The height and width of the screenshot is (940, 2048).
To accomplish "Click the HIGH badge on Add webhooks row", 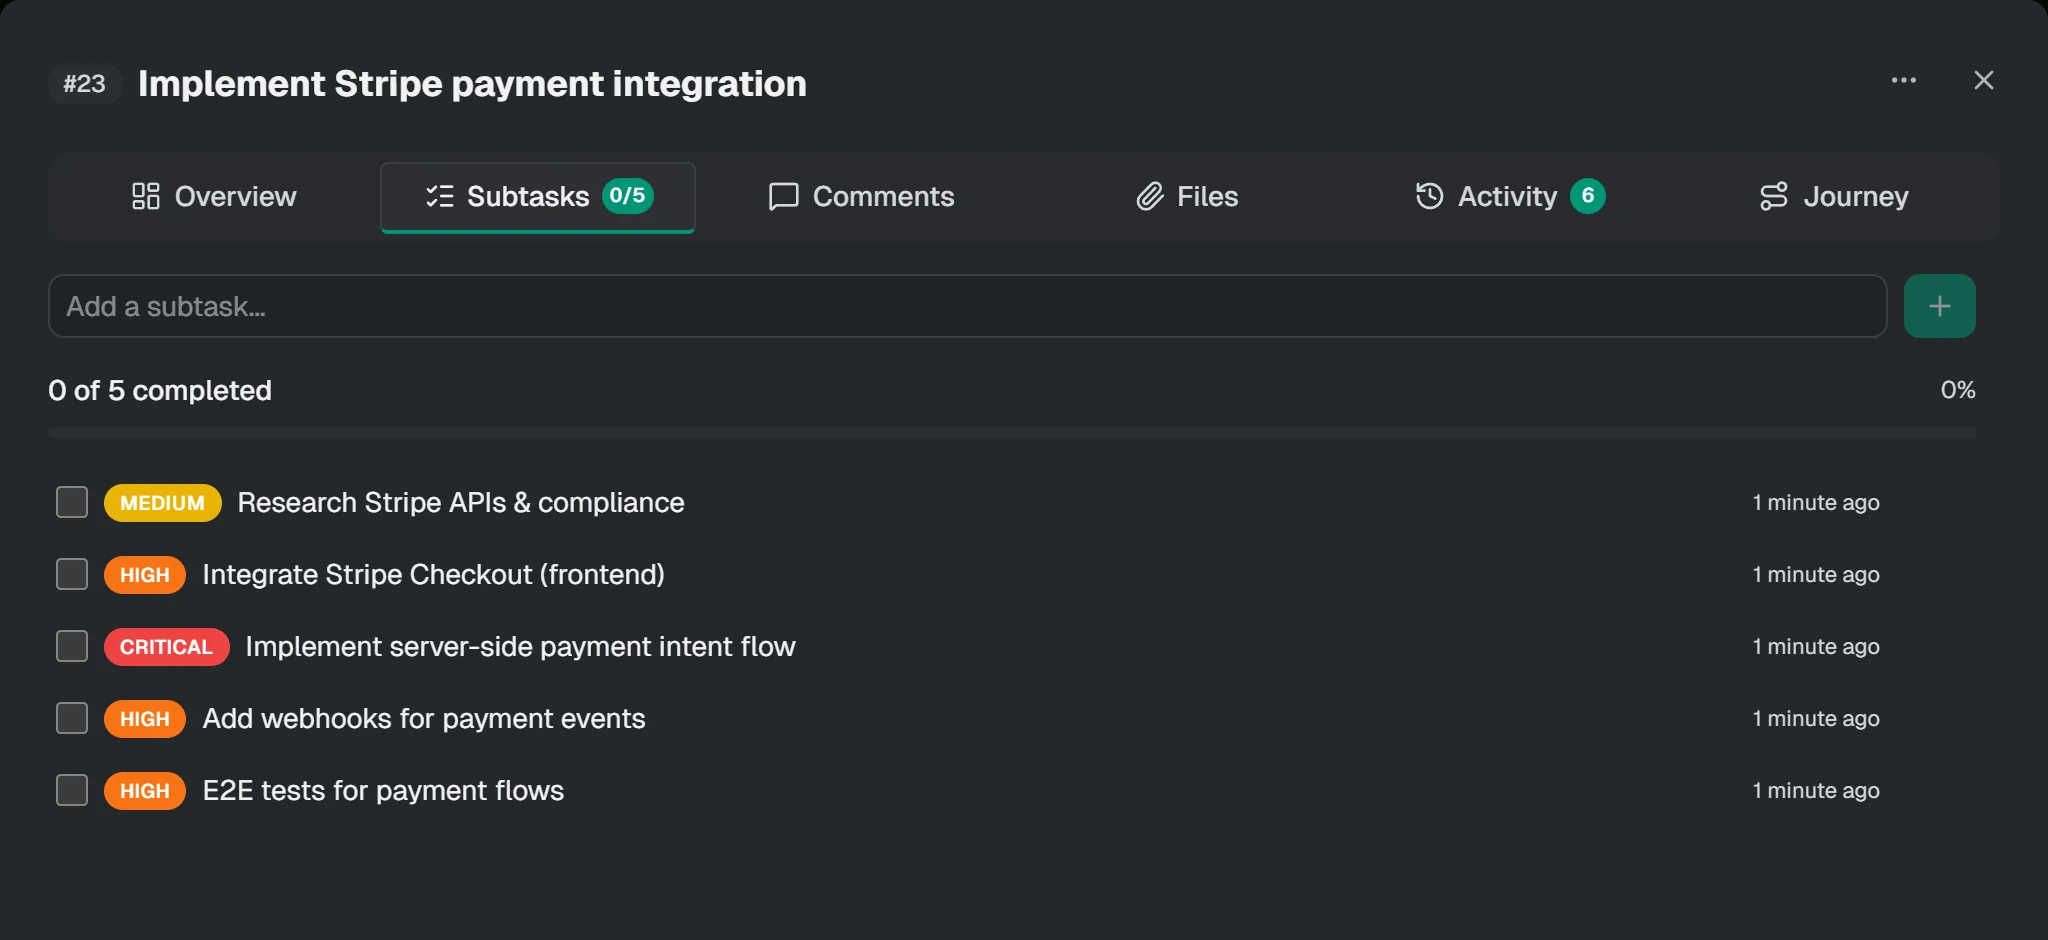I will (x=145, y=719).
